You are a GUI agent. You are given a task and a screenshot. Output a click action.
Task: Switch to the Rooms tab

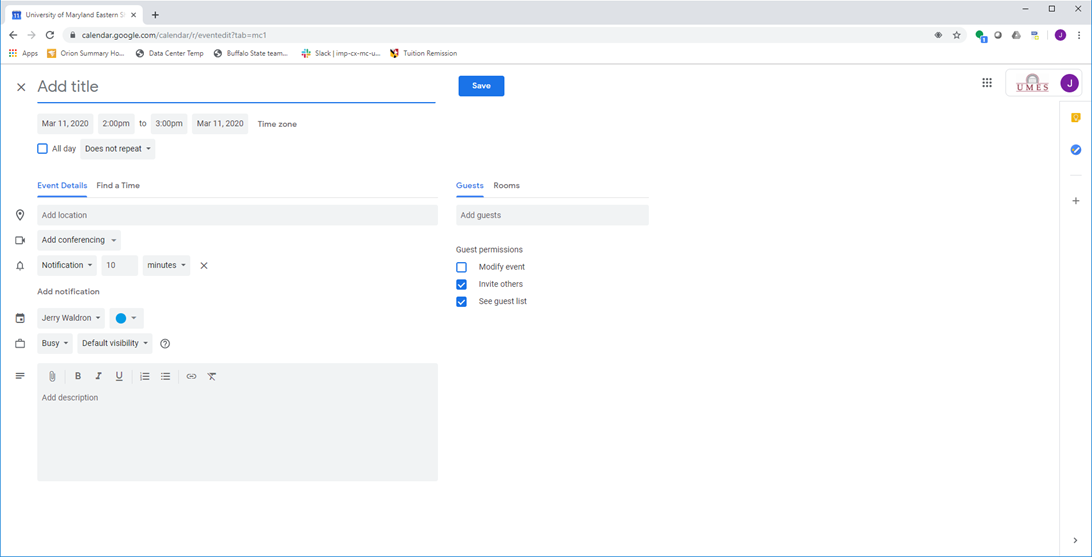(506, 186)
